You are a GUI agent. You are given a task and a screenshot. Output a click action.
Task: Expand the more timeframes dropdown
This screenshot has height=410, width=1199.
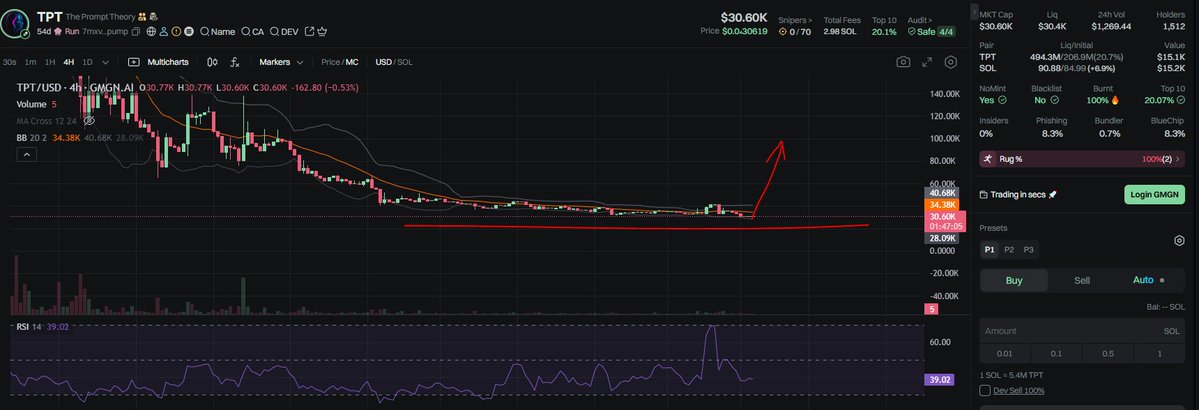point(106,63)
